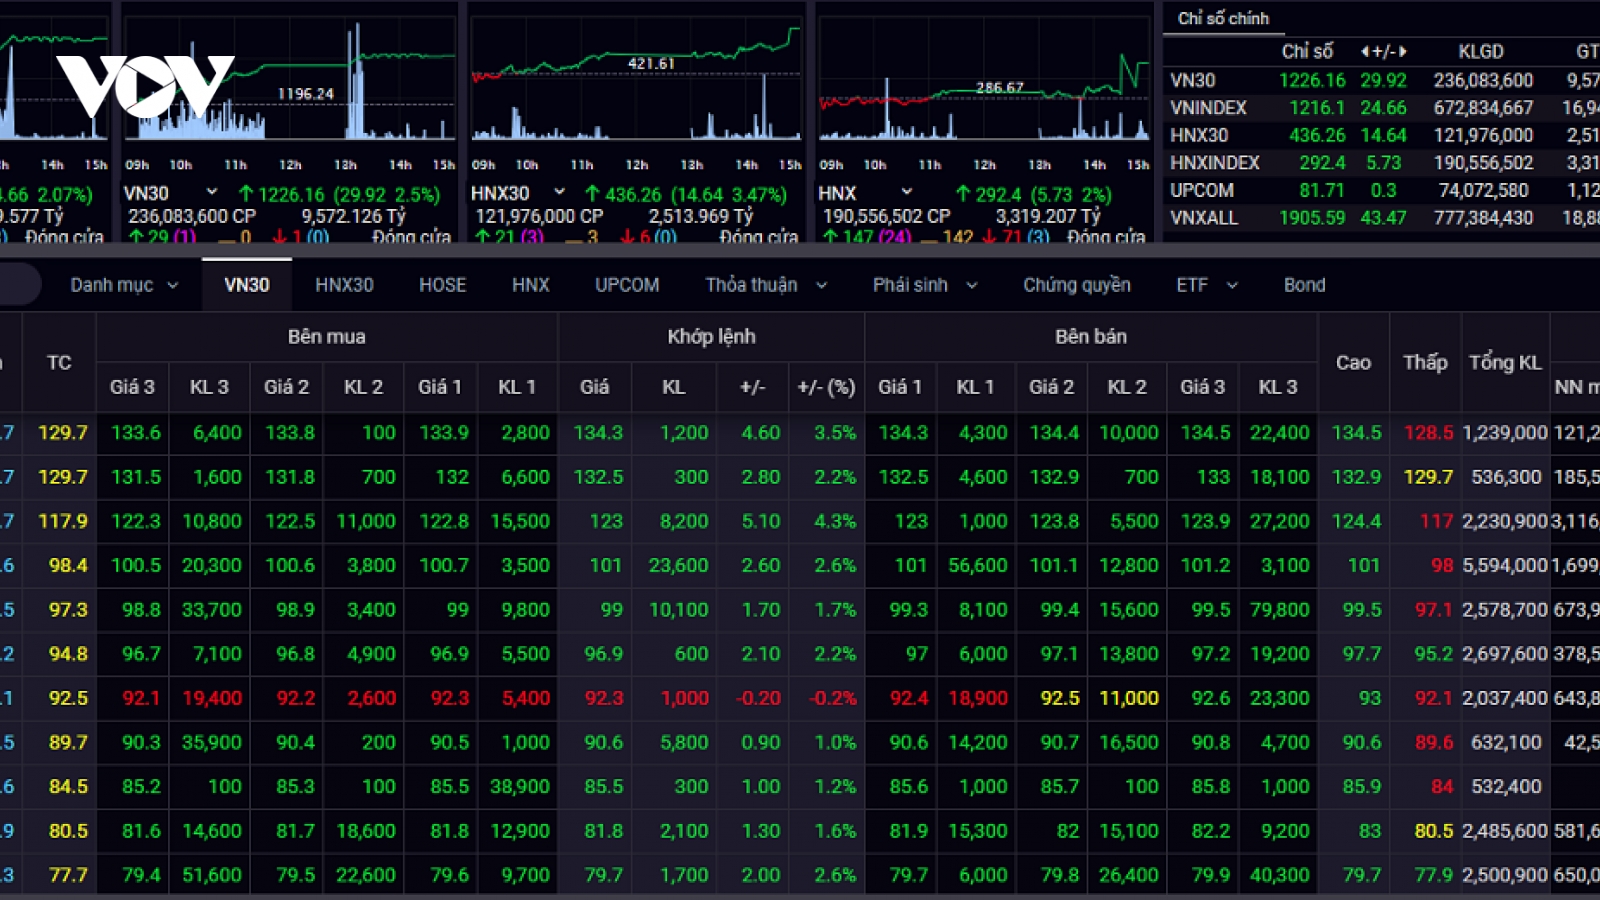The image size is (1600, 900).
Task: Click the Khớp lệnh group header
Action: pos(711,337)
